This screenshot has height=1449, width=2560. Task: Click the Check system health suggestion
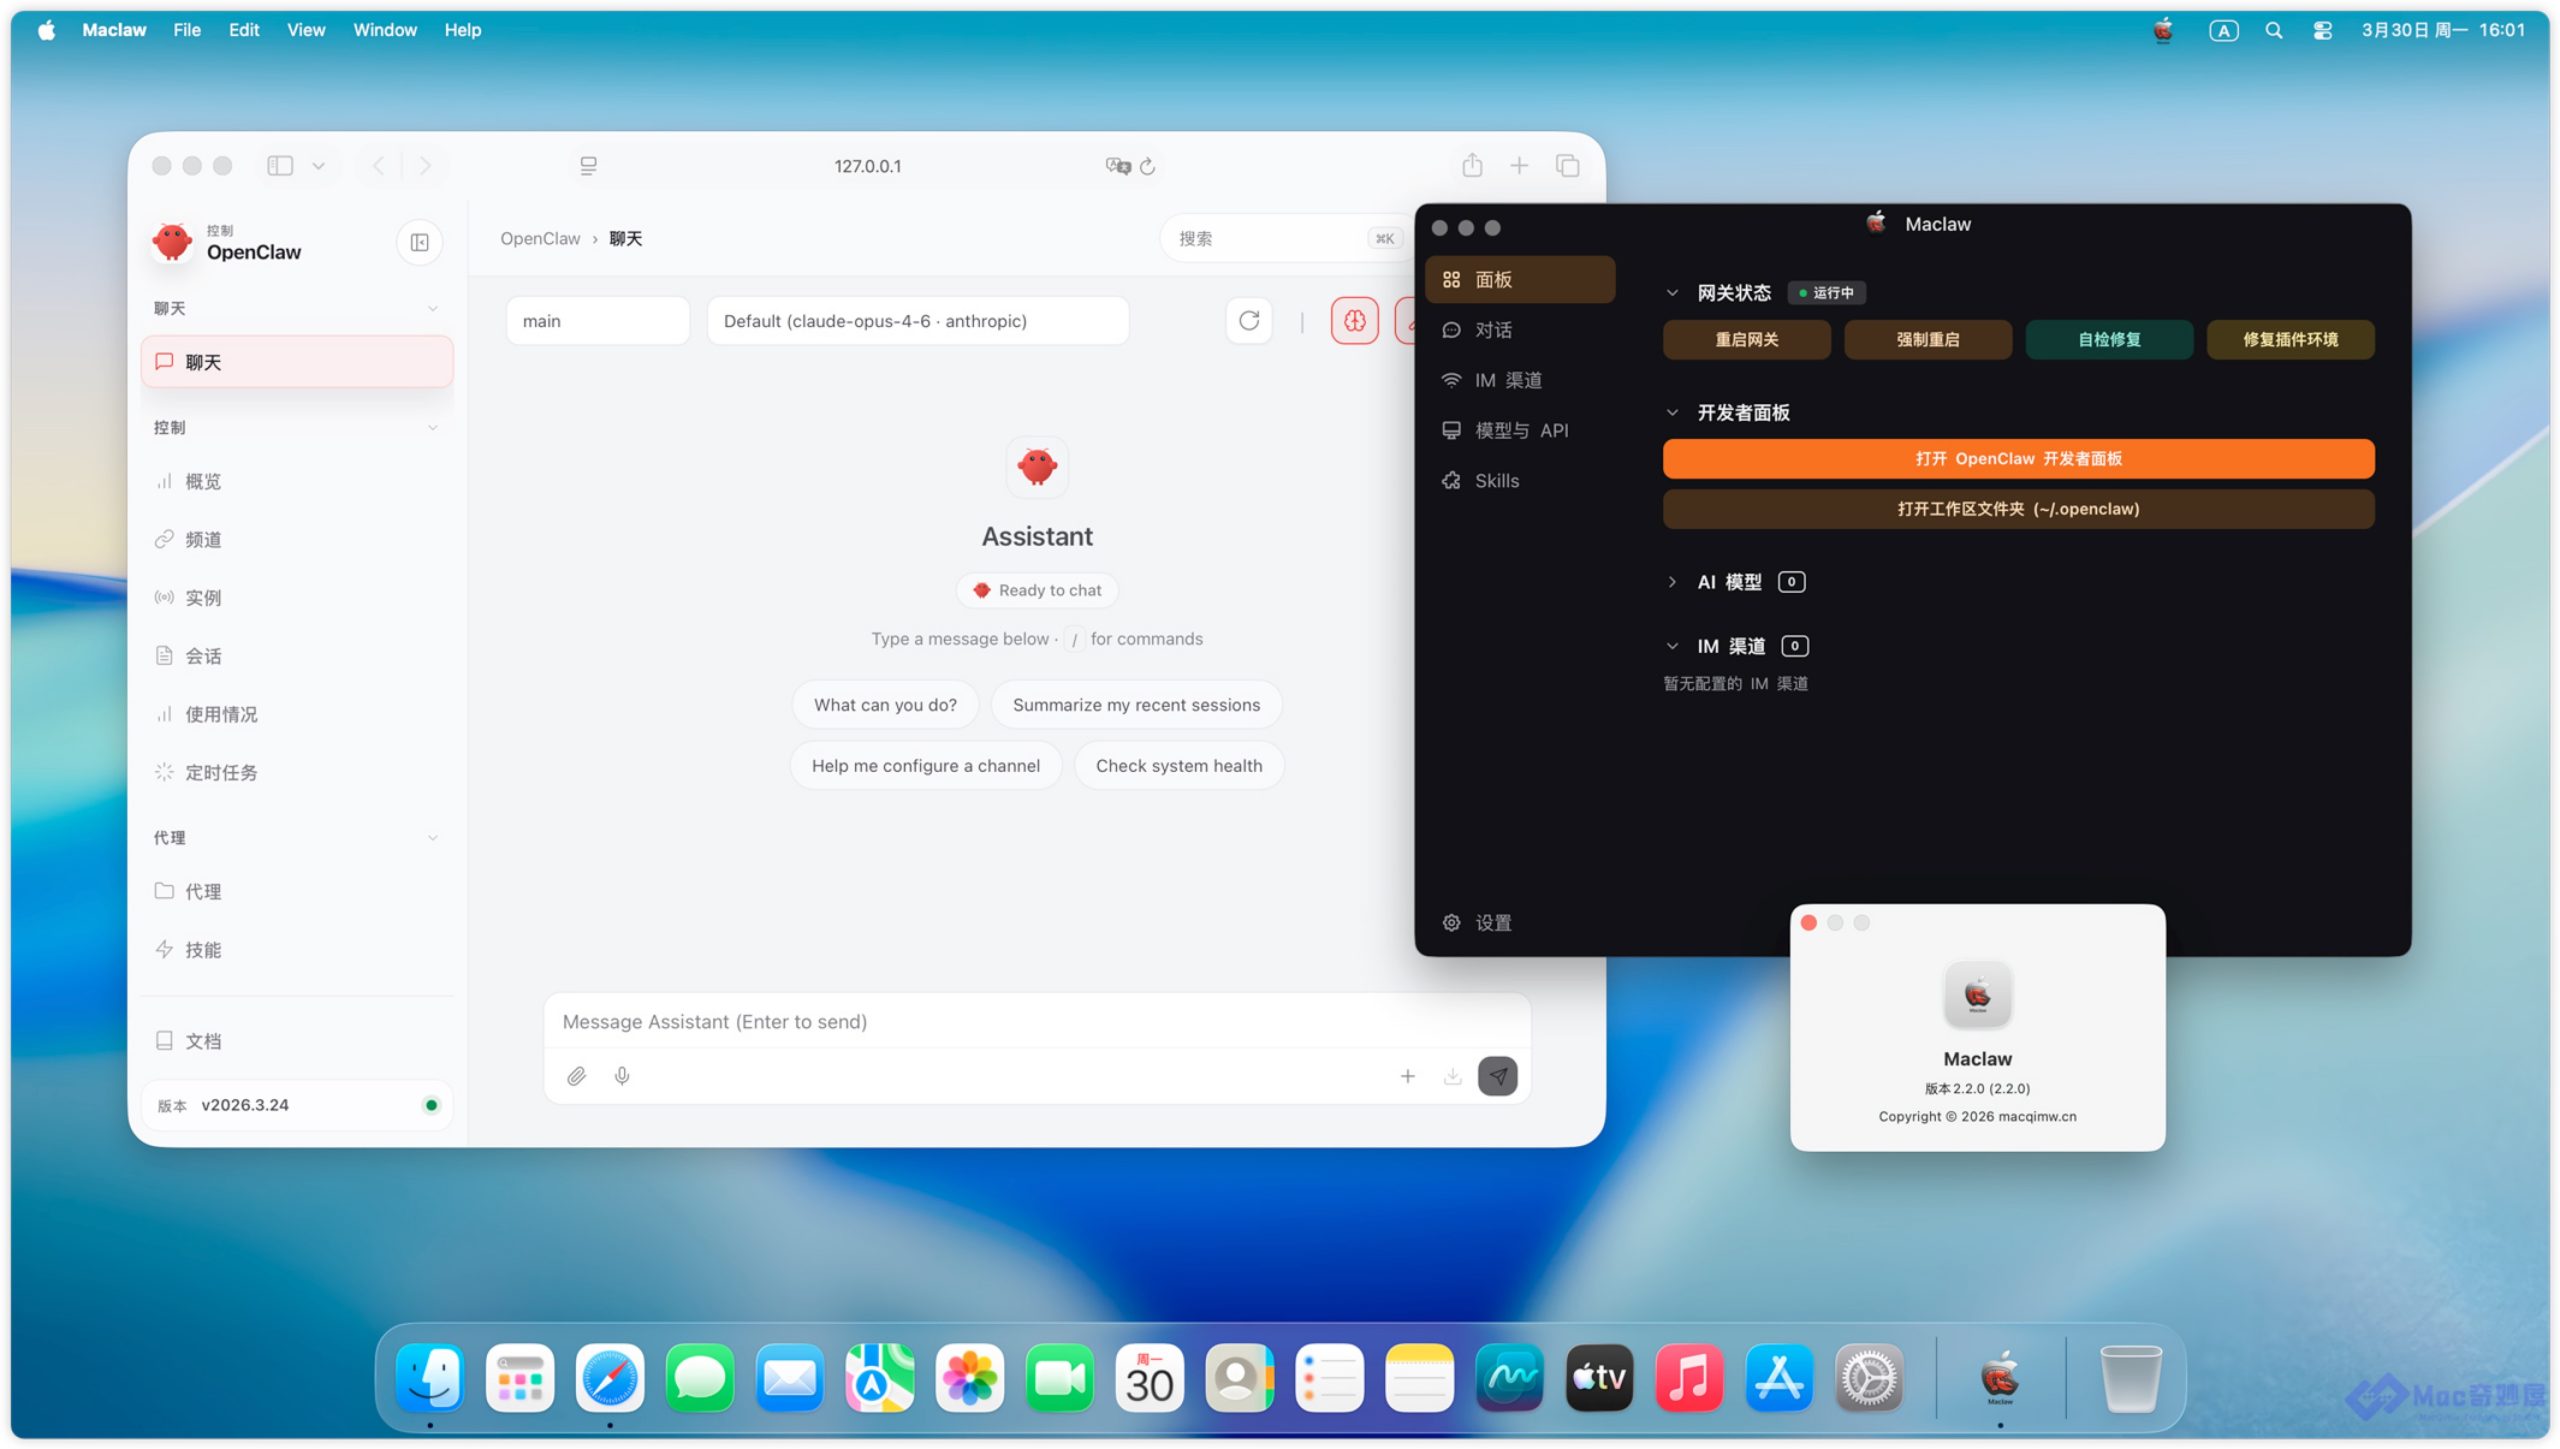[1178, 766]
